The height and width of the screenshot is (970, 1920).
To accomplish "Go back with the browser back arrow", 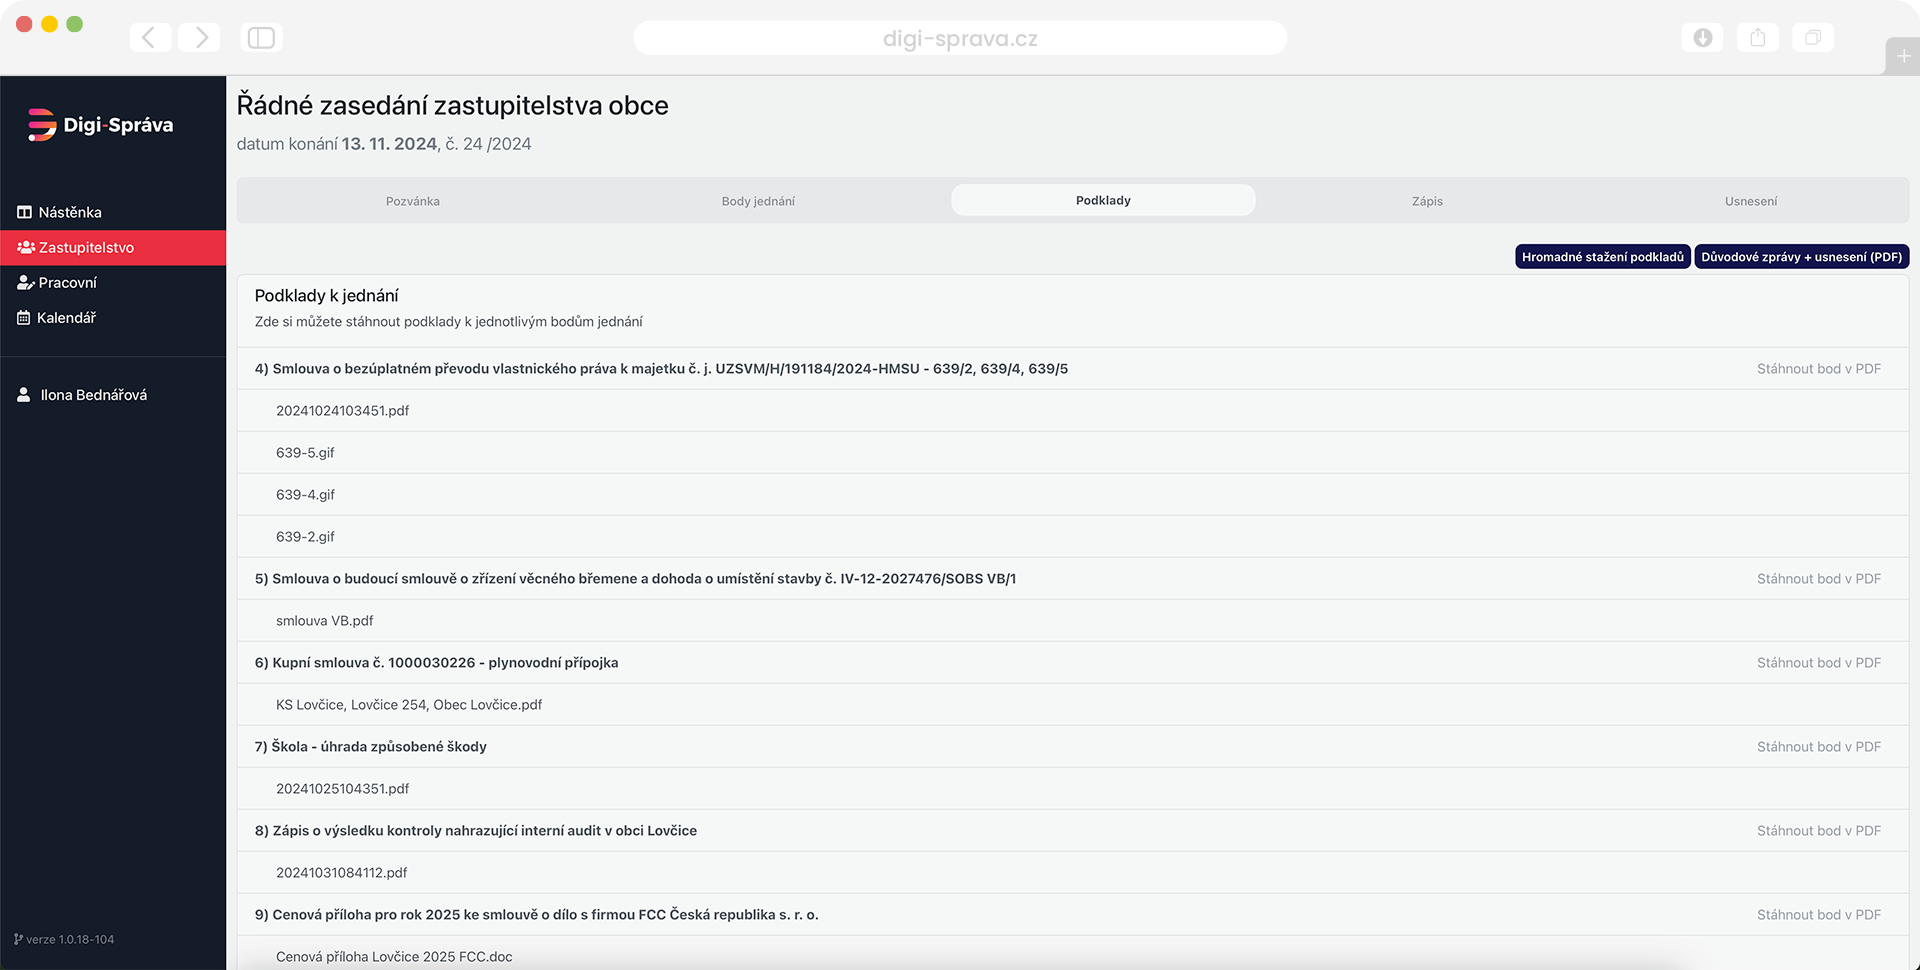I will pyautogui.click(x=149, y=38).
